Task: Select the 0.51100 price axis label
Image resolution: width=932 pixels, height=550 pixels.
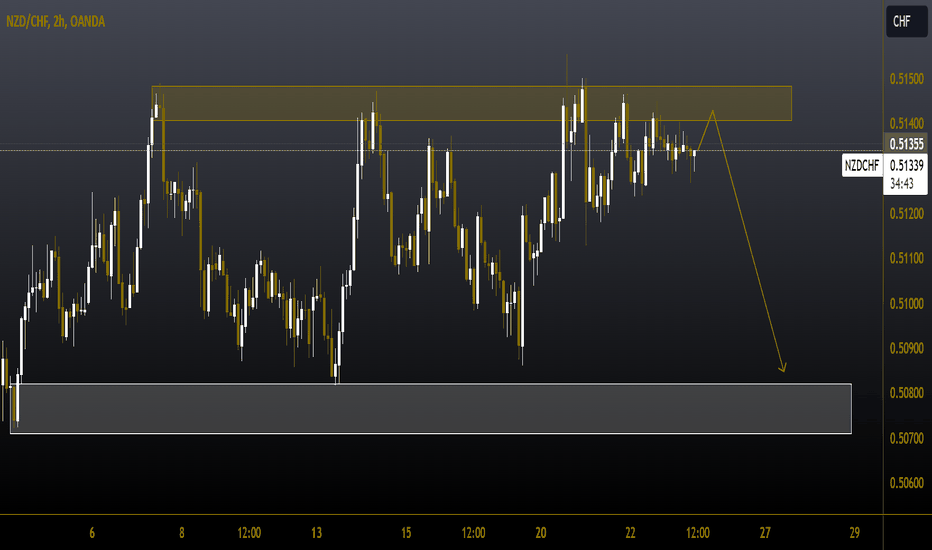Action: [x=906, y=258]
